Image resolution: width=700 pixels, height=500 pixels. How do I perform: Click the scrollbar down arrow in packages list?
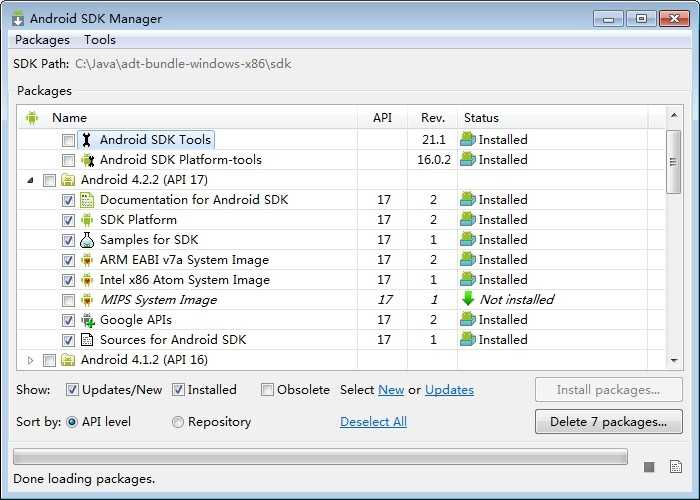pos(674,360)
